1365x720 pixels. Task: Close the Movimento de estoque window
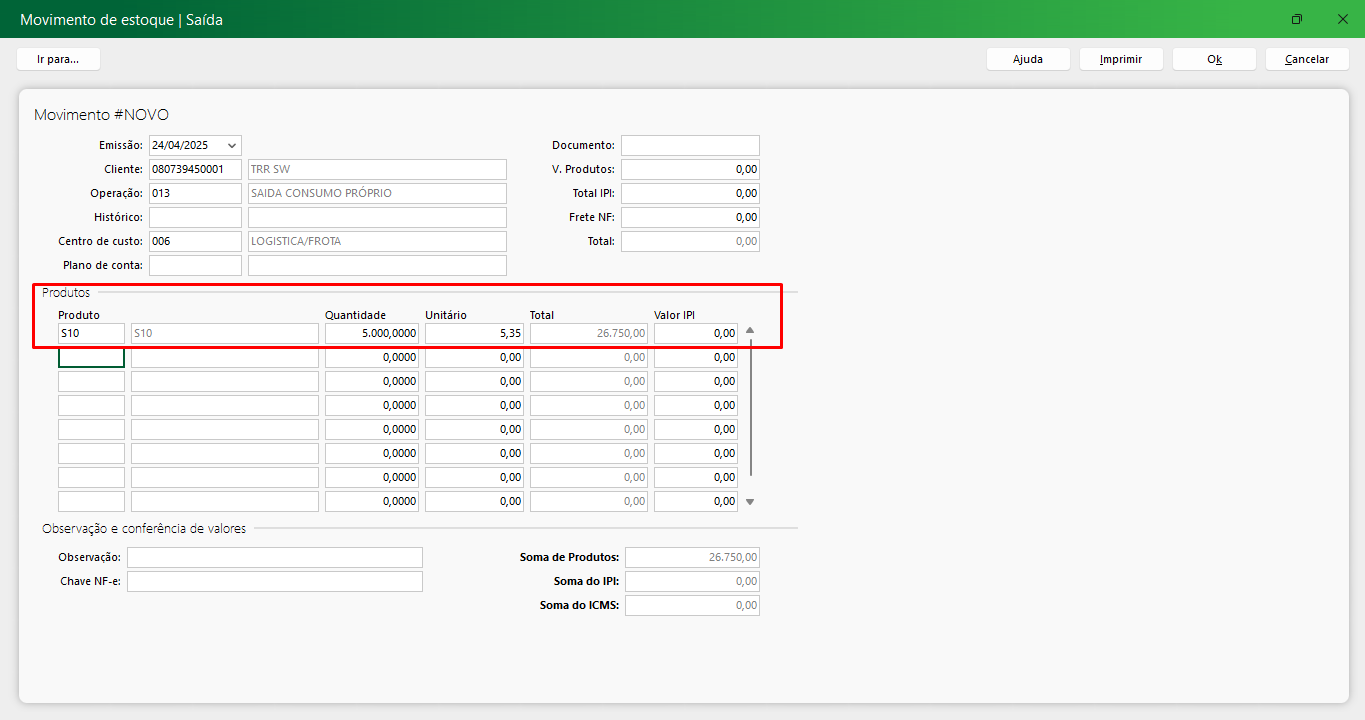[1342, 19]
